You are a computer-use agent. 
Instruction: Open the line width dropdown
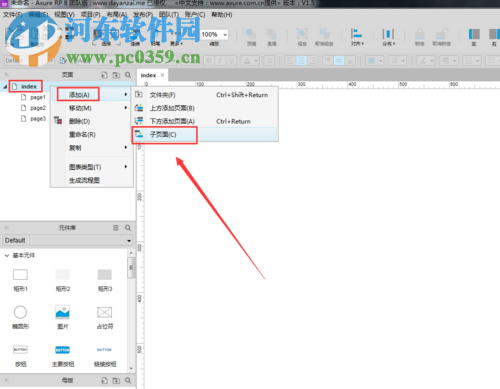tap(449, 61)
